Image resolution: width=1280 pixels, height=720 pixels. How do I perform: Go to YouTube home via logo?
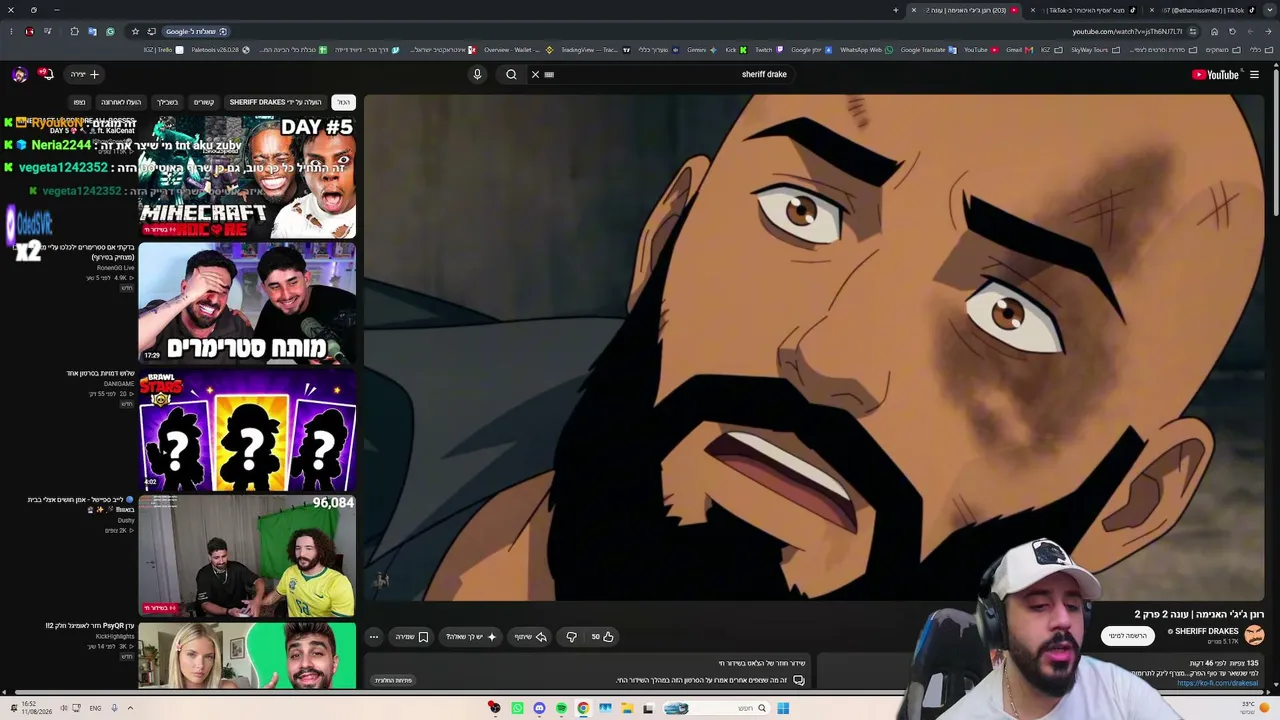point(1215,74)
